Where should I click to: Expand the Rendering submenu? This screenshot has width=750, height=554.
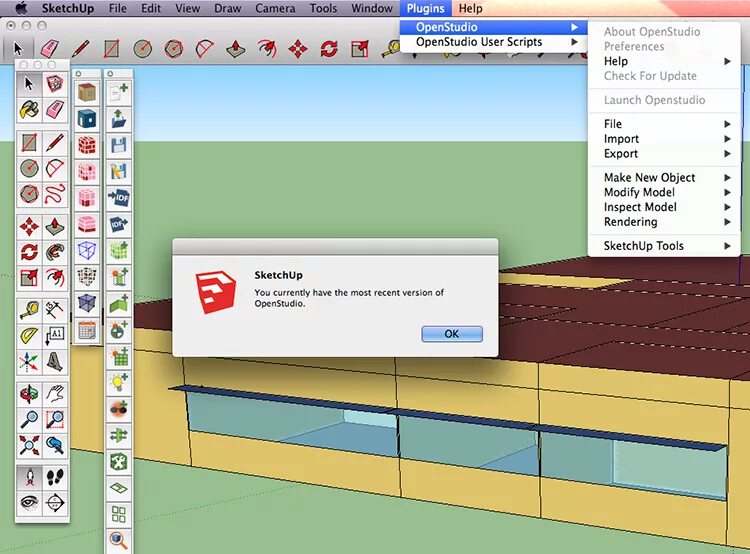(664, 222)
